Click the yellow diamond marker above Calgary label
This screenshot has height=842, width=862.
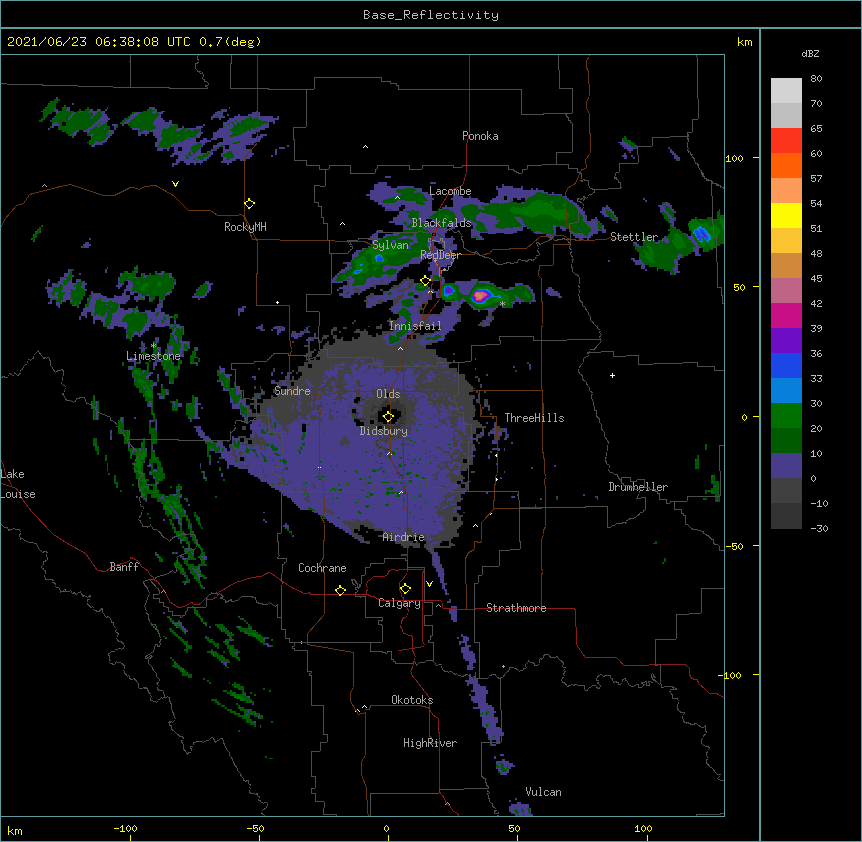[x=405, y=589]
